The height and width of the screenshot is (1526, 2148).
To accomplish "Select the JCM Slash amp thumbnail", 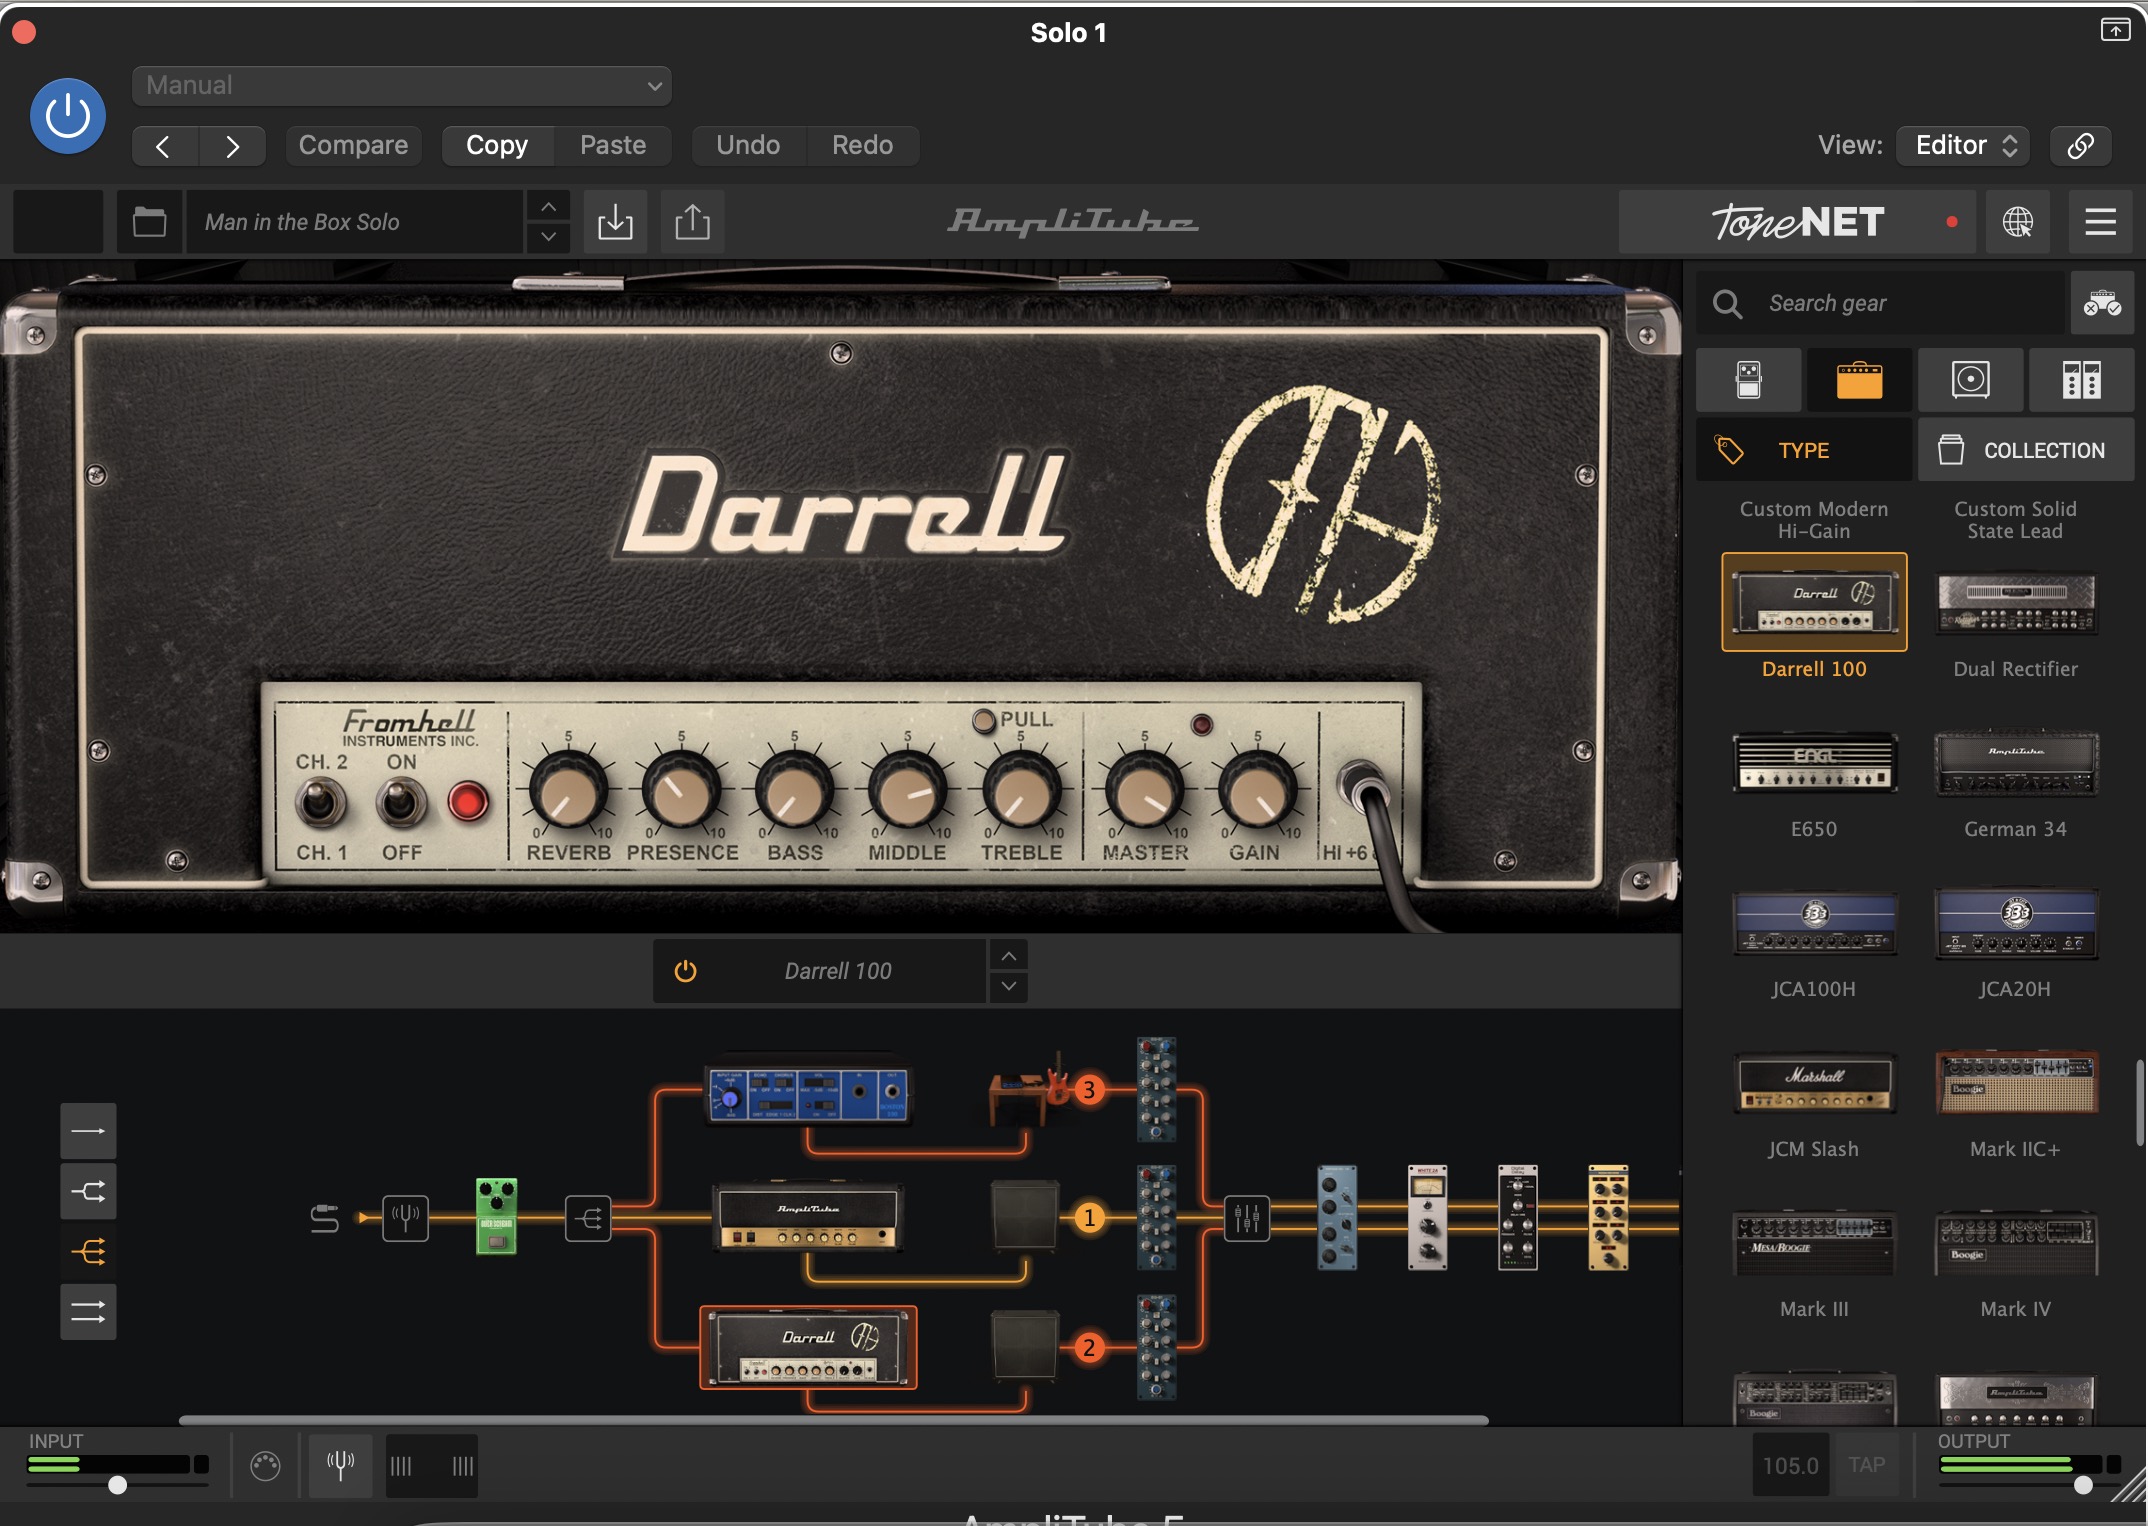I will (1814, 1082).
